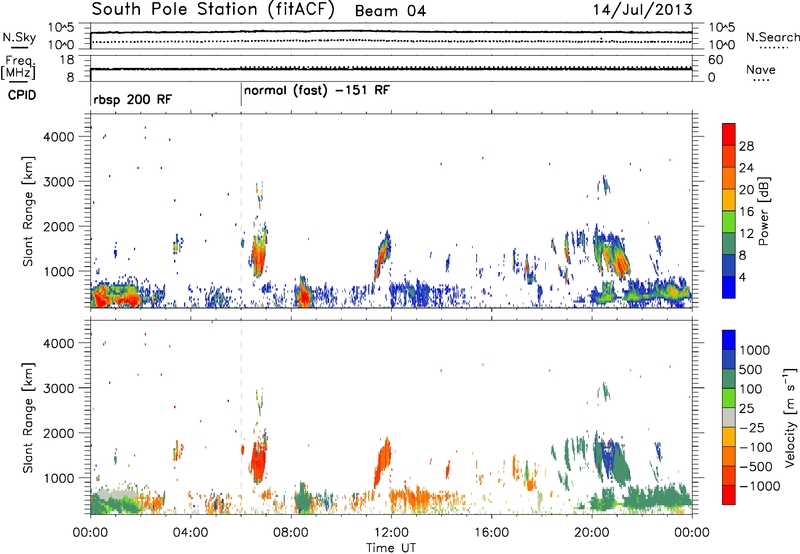Click the 'Time UT' axis label

tap(391, 548)
